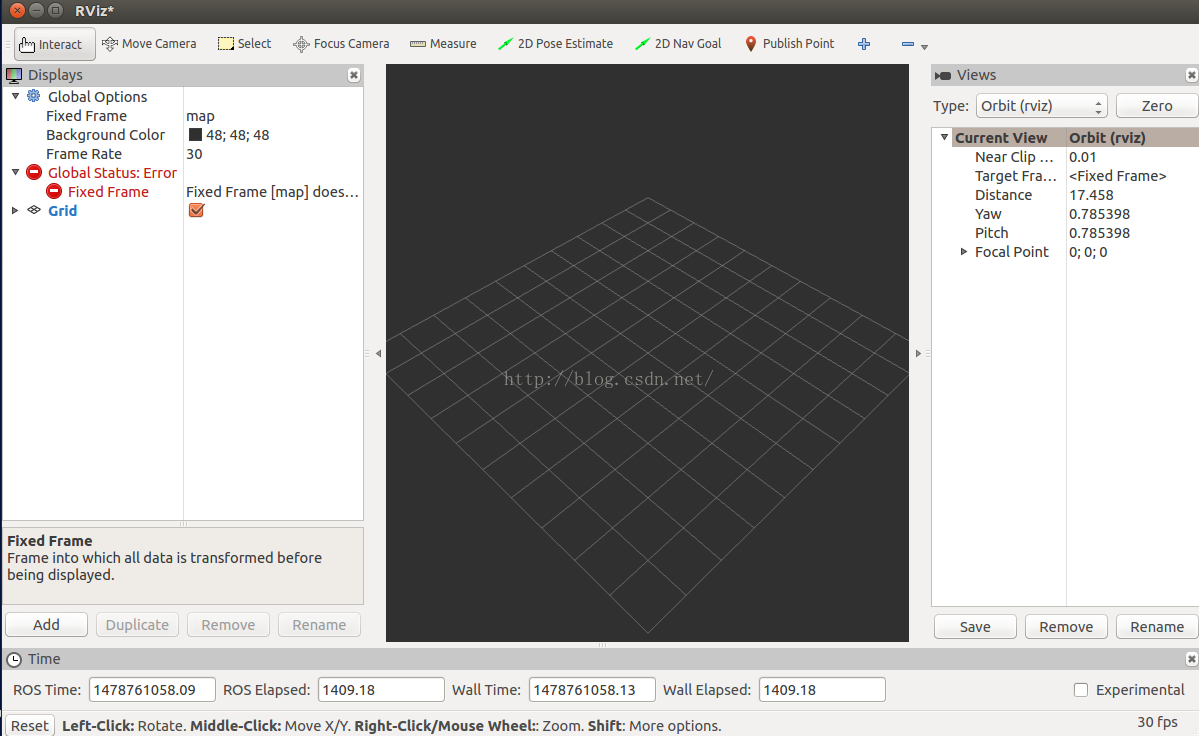Activate the 2D Nav Goal tool
Viewport: 1199px width, 736px height.
[678, 43]
